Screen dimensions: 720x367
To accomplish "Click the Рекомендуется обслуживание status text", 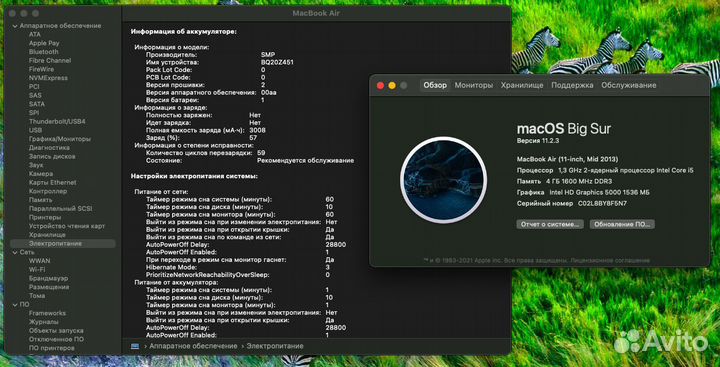I will pyautogui.click(x=305, y=161).
